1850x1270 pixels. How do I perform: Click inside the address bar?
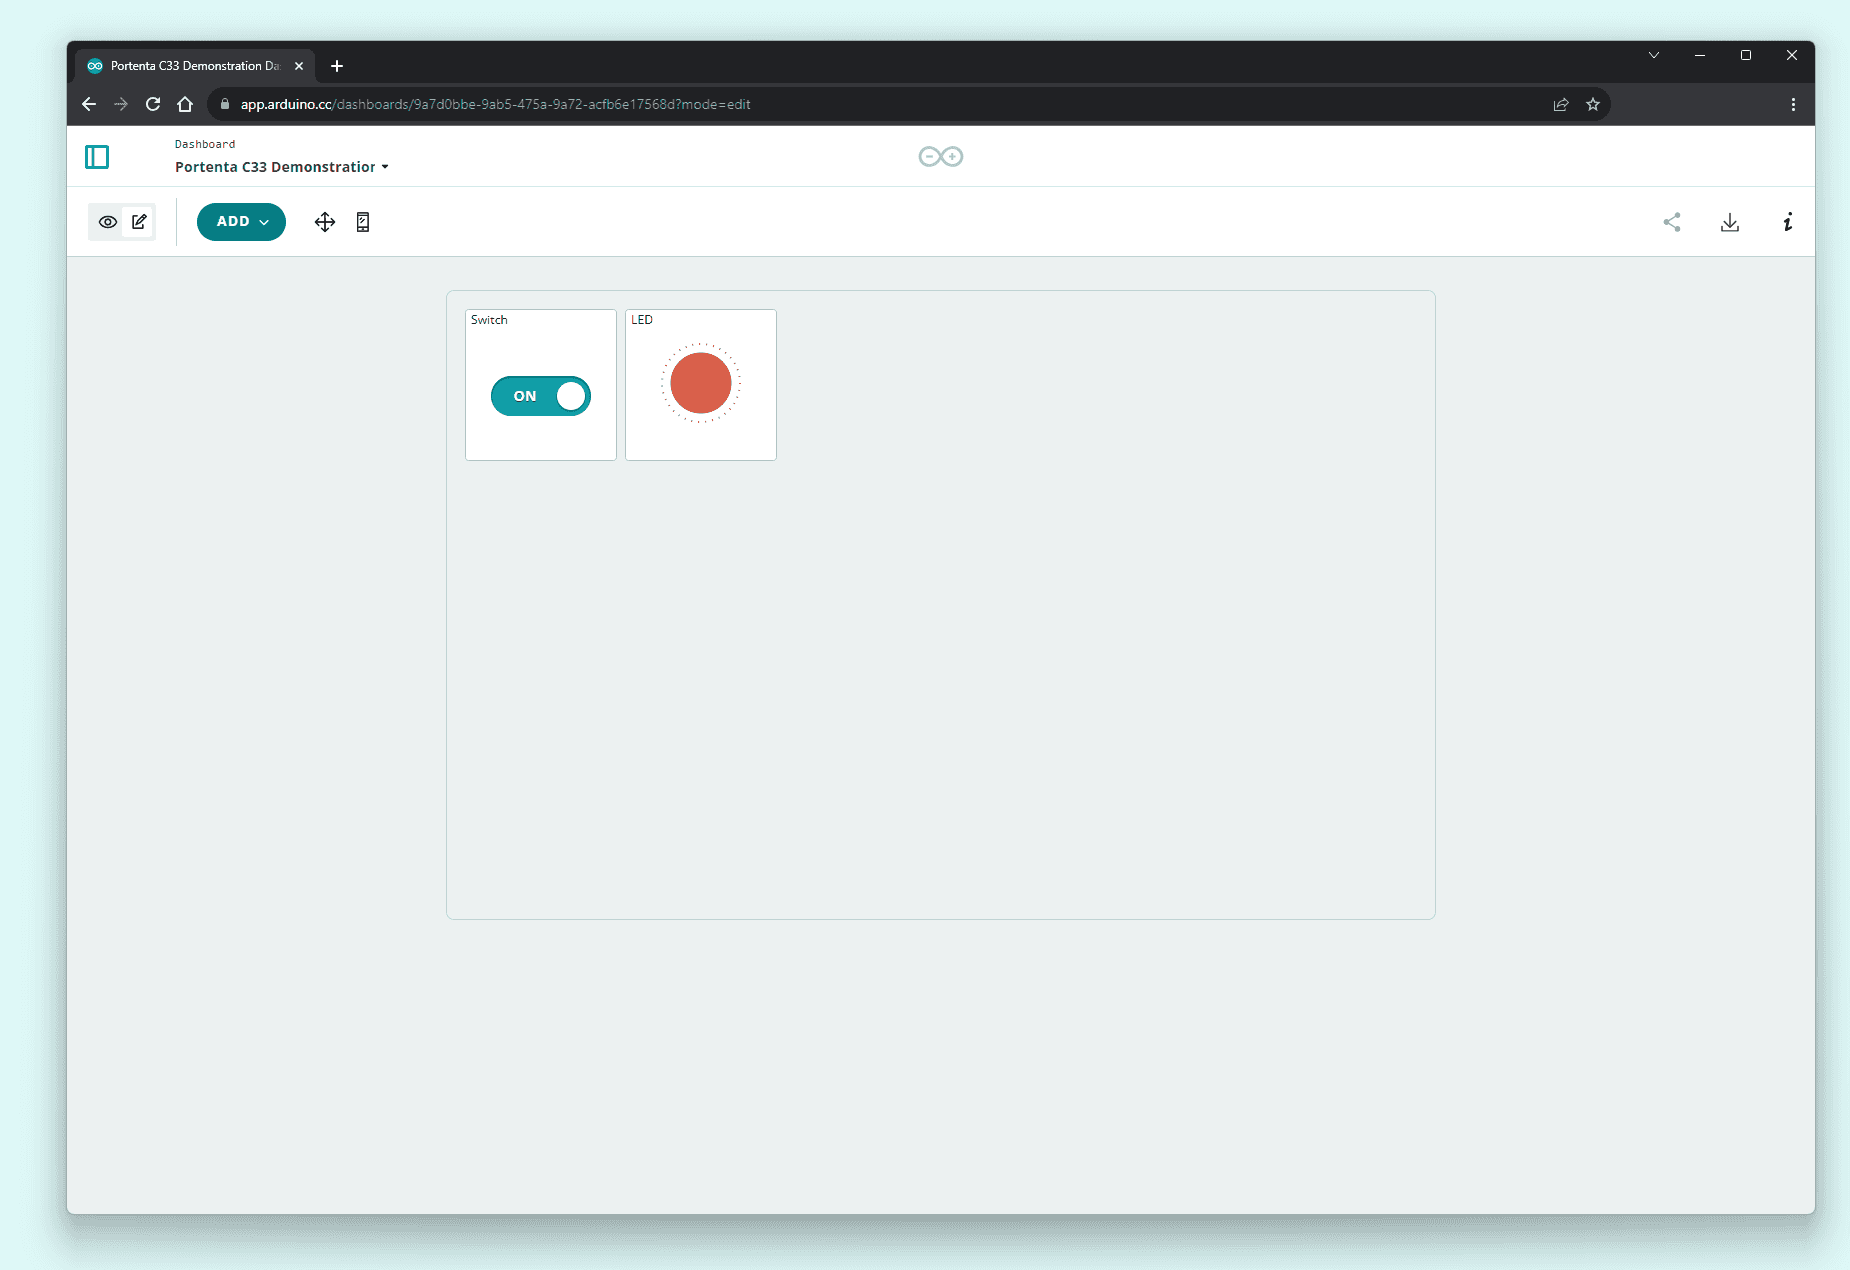(600, 104)
